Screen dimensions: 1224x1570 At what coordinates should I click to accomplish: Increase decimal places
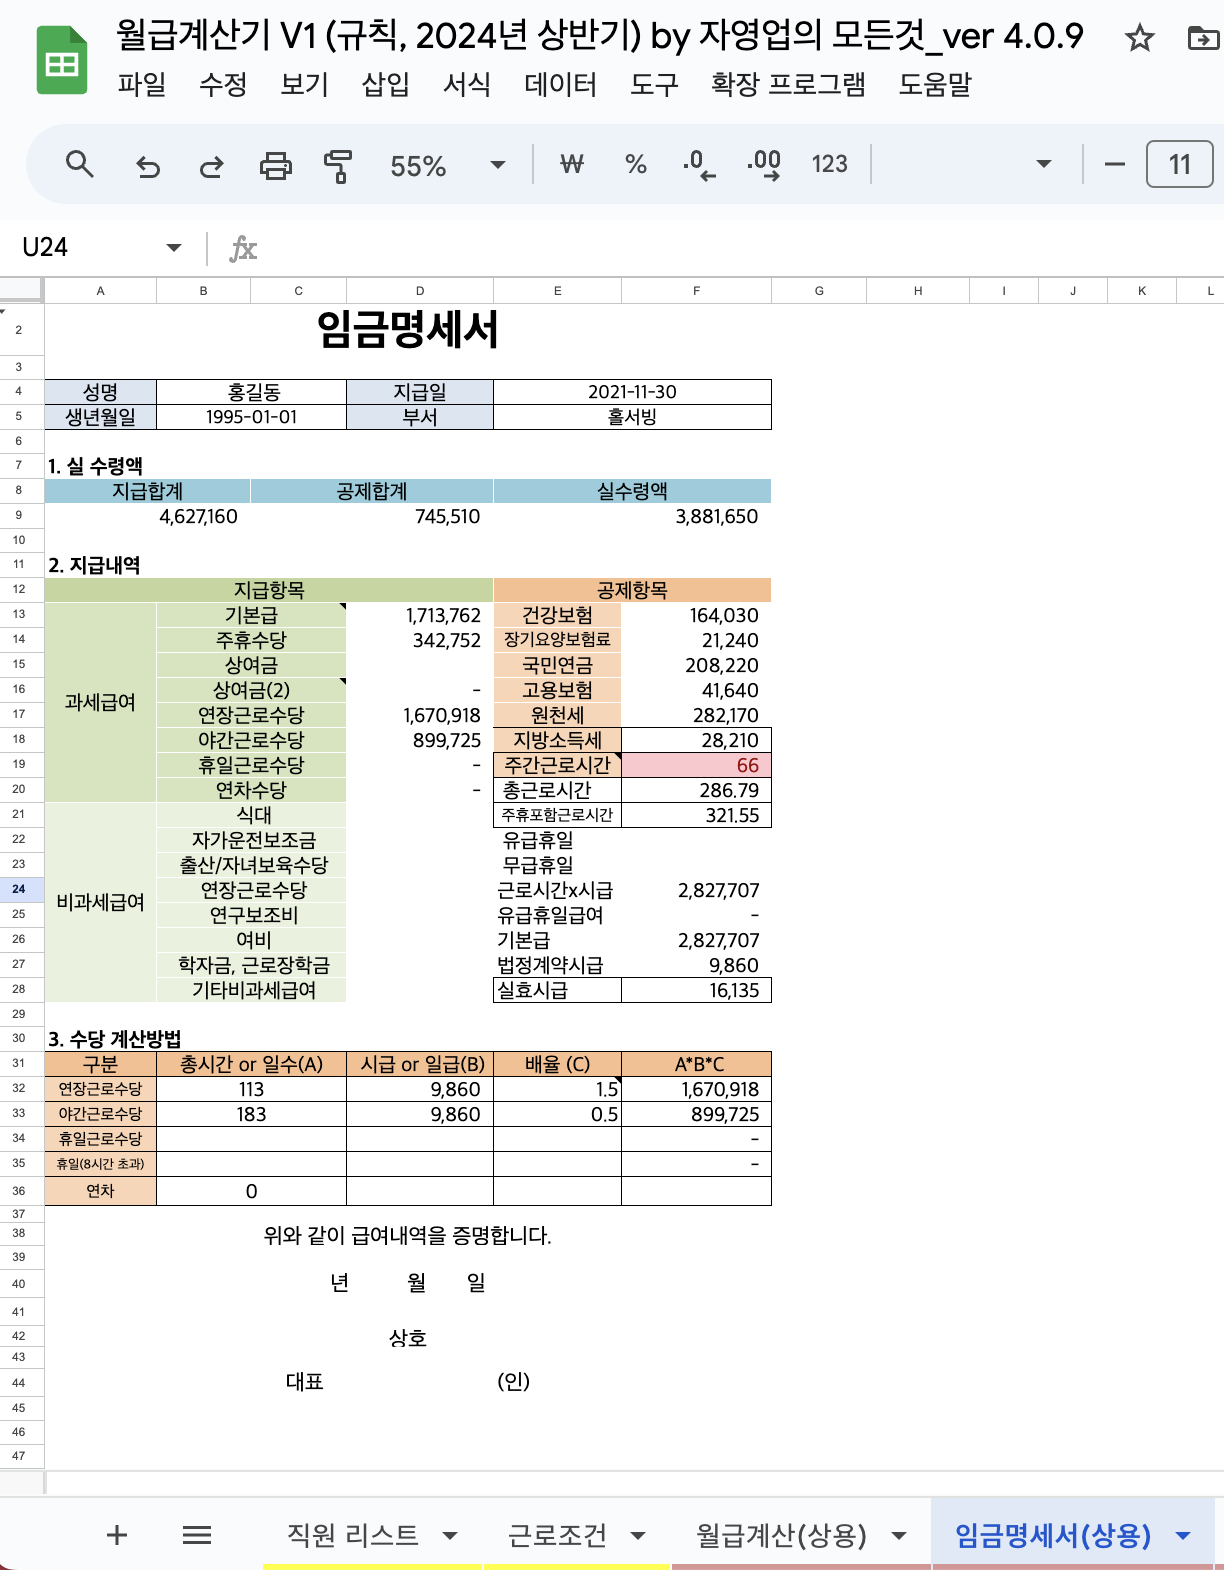tap(764, 164)
